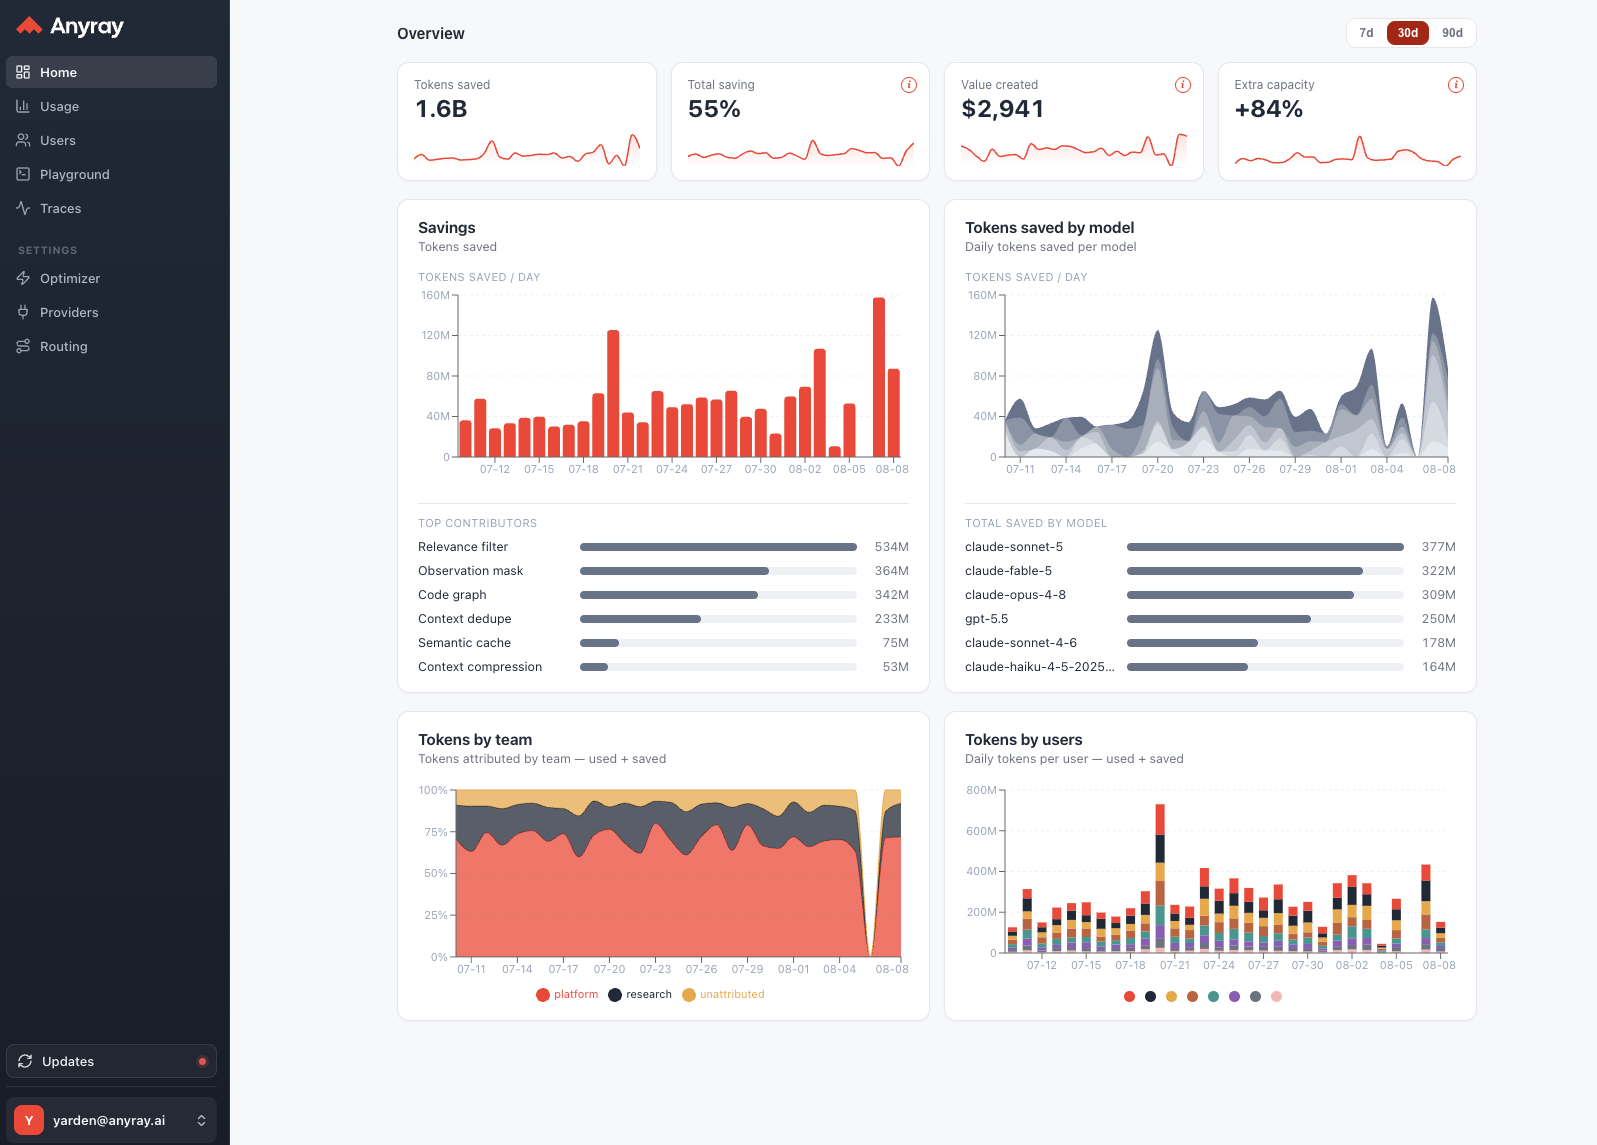This screenshot has width=1597, height=1145.
Task: Click the Value created $2,941 value
Action: (1002, 109)
